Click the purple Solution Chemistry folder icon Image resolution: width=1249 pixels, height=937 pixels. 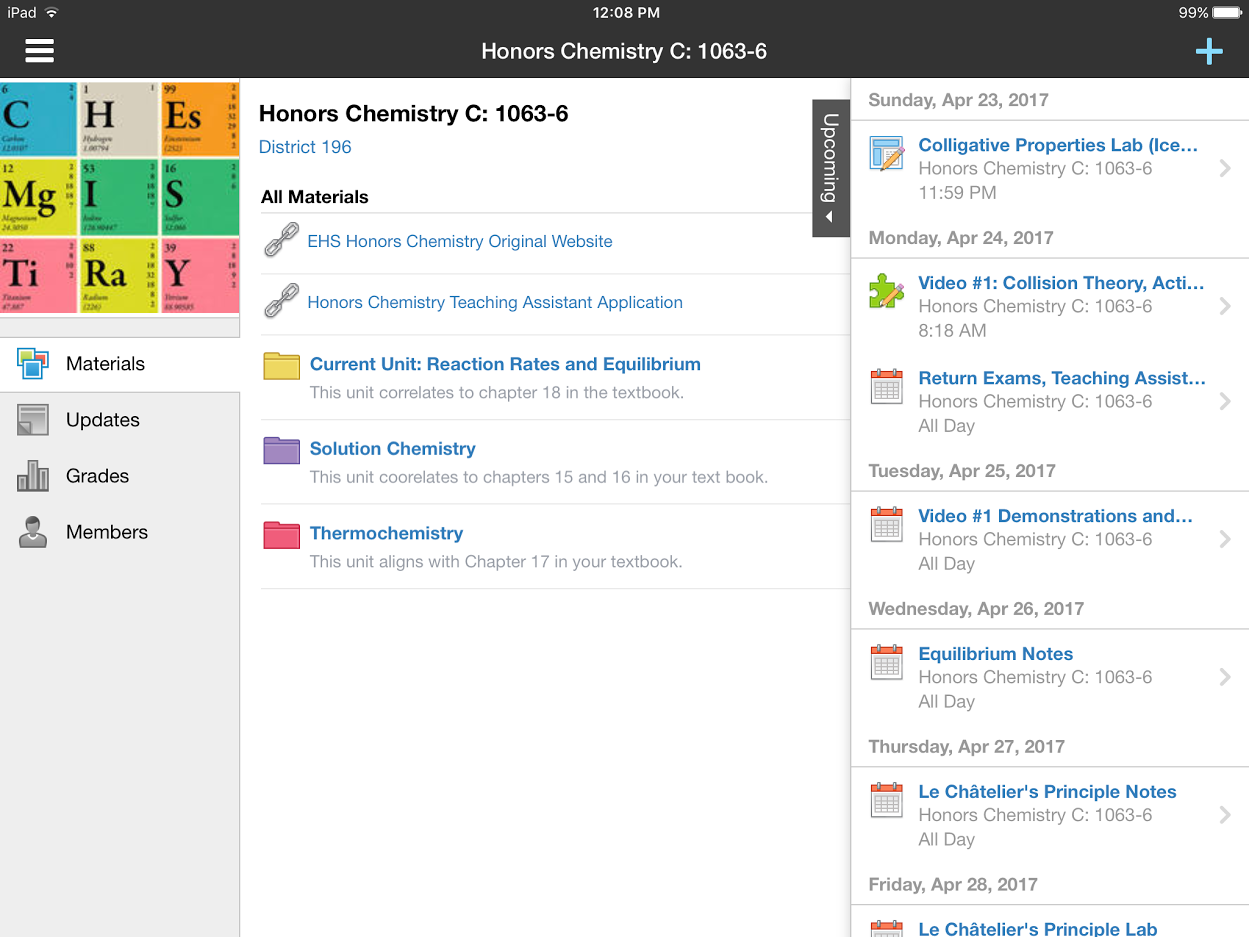[x=281, y=450]
